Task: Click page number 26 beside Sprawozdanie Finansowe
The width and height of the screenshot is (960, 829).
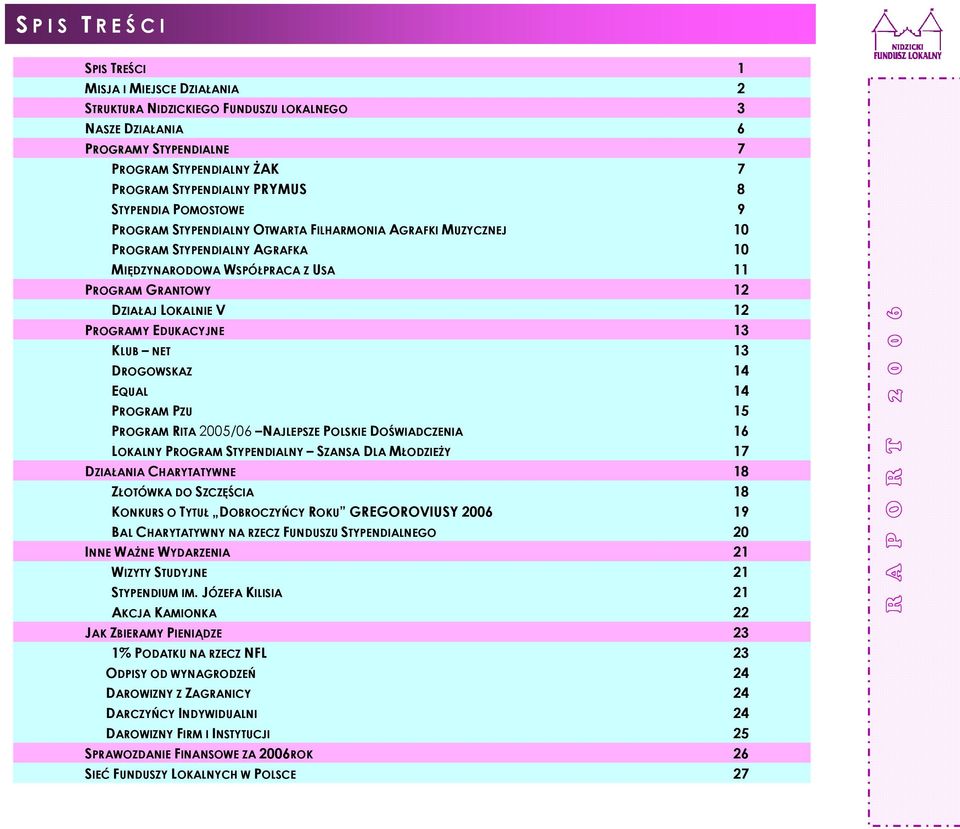Action: point(741,754)
